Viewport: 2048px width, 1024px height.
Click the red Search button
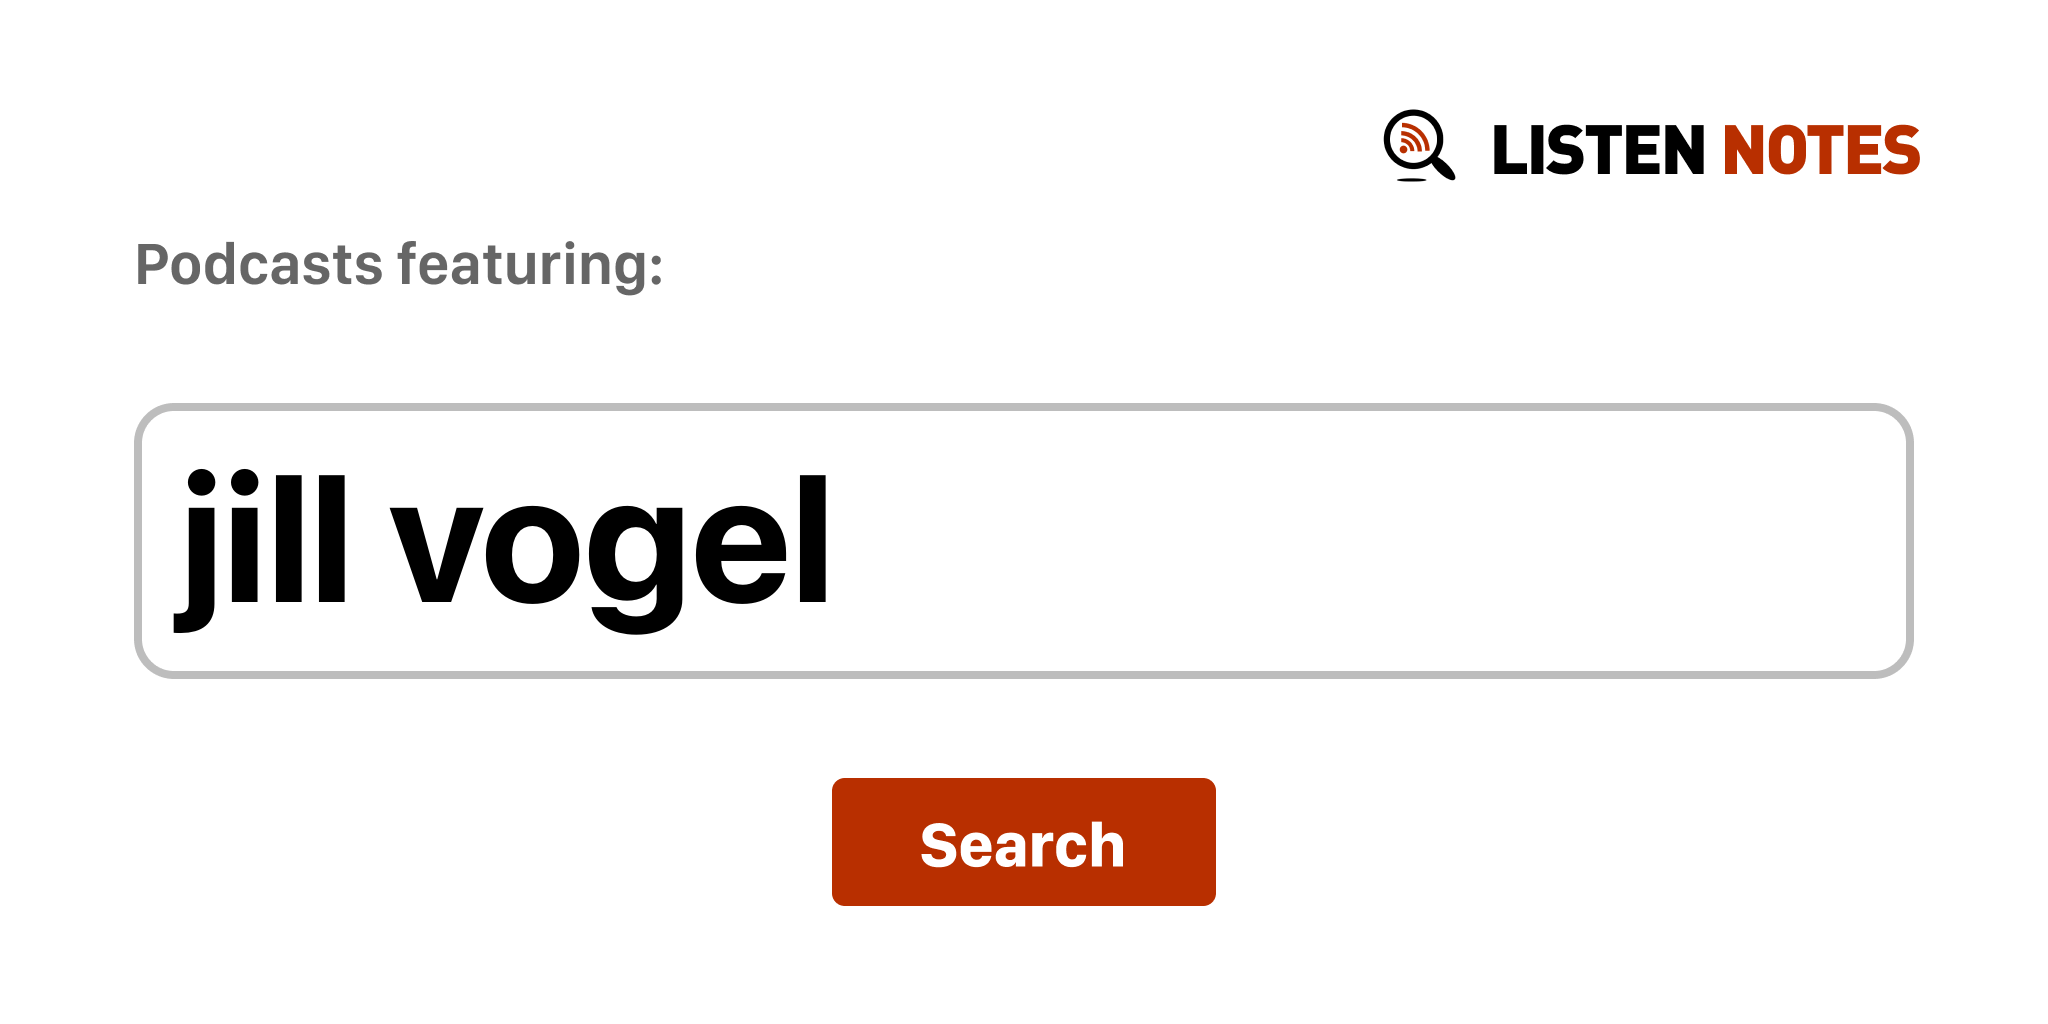(1024, 842)
